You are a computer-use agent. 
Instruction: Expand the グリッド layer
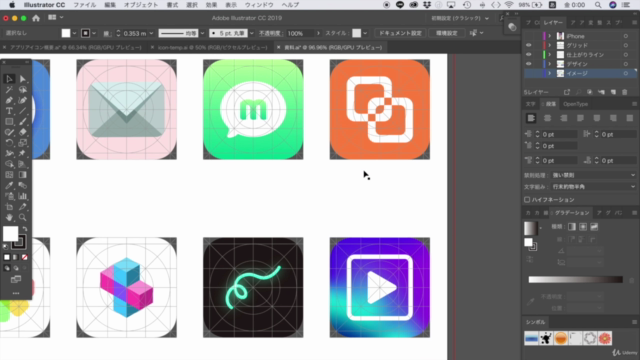pos(550,45)
